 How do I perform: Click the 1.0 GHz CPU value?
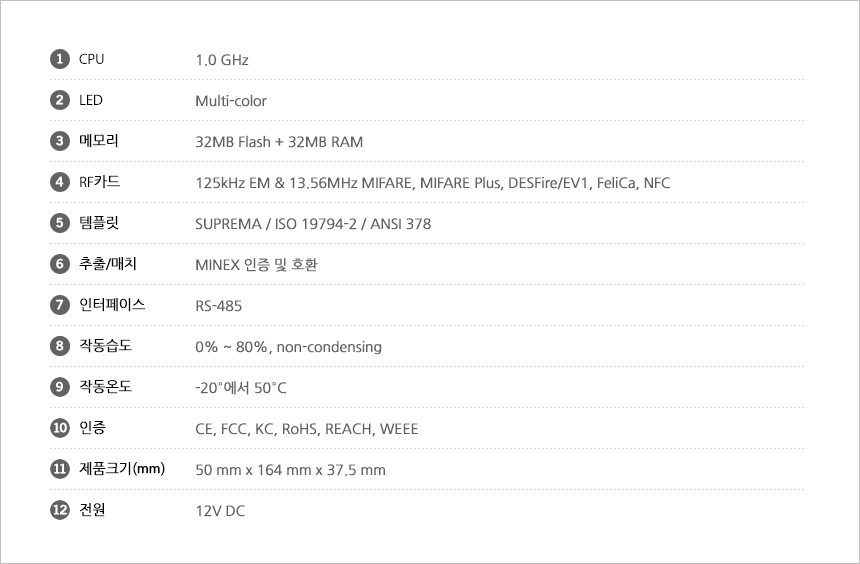pyautogui.click(x=222, y=60)
